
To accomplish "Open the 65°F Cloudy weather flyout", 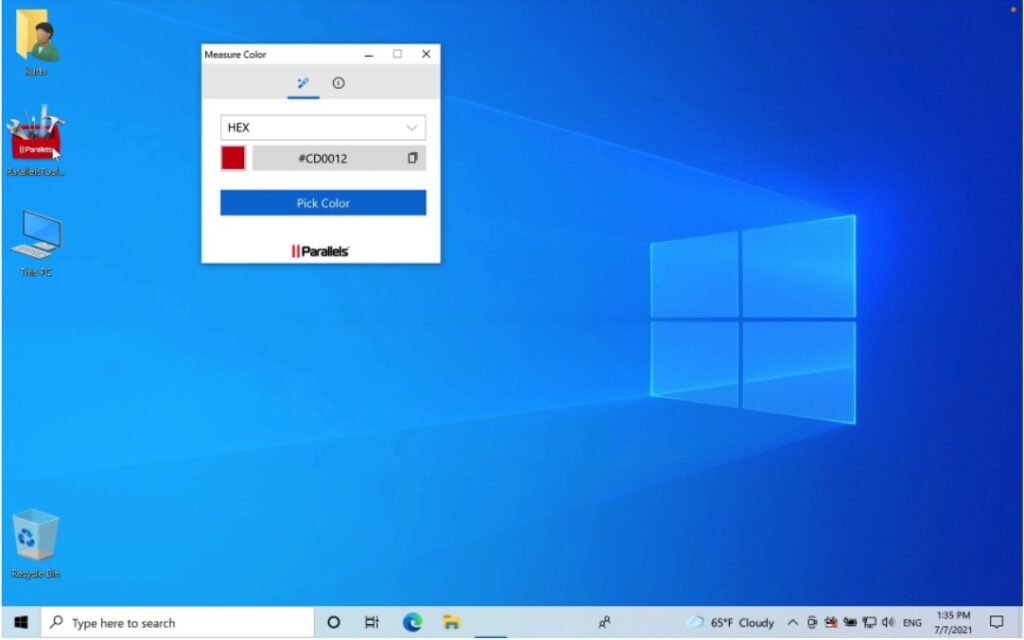I will coord(730,621).
